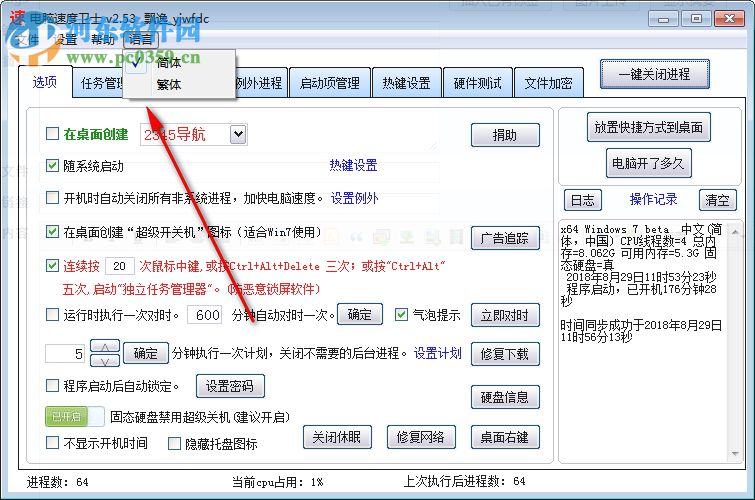This screenshot has height=500, width=755.
Task: Toggle the 已开启 SSD super shutdown switch
Action: pyautogui.click(x=75, y=417)
